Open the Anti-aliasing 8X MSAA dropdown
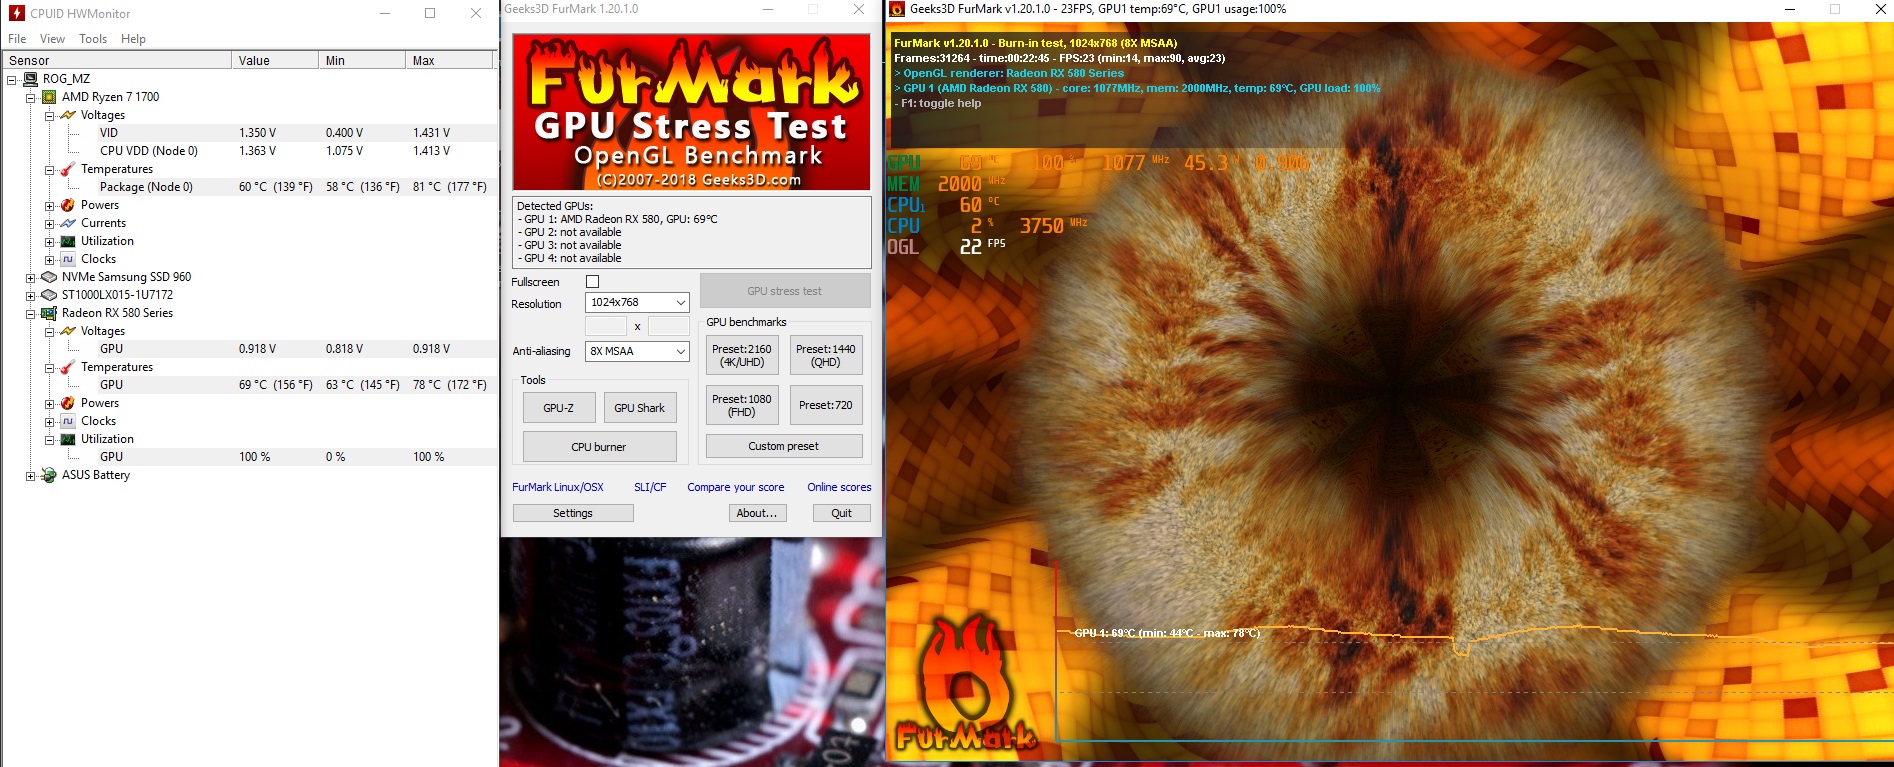The image size is (1894, 767). (x=637, y=351)
